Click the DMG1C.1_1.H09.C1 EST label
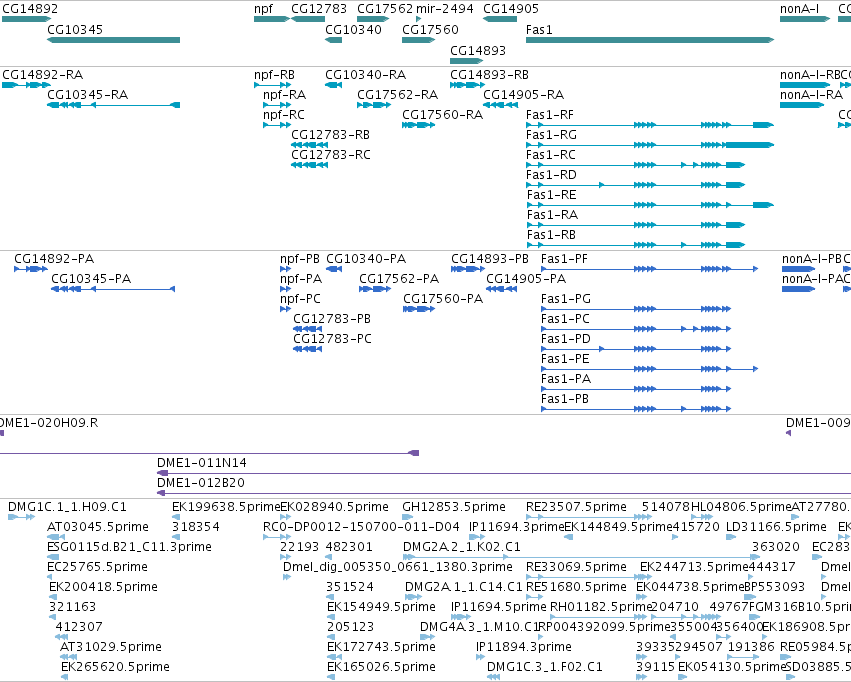 (x=67, y=507)
